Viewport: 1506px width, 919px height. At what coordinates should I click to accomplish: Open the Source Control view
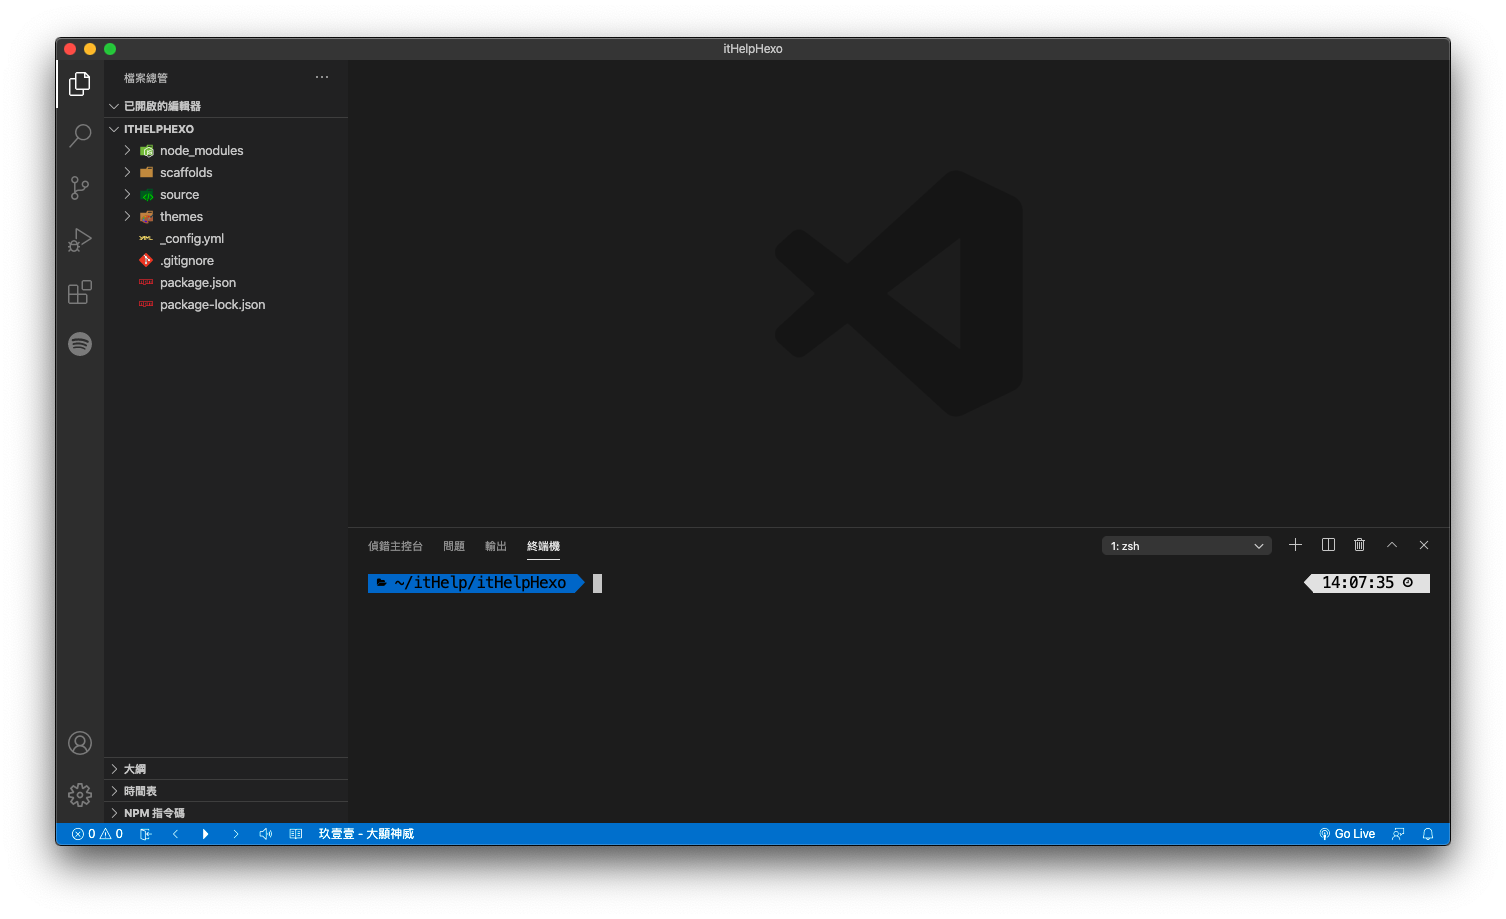point(80,187)
